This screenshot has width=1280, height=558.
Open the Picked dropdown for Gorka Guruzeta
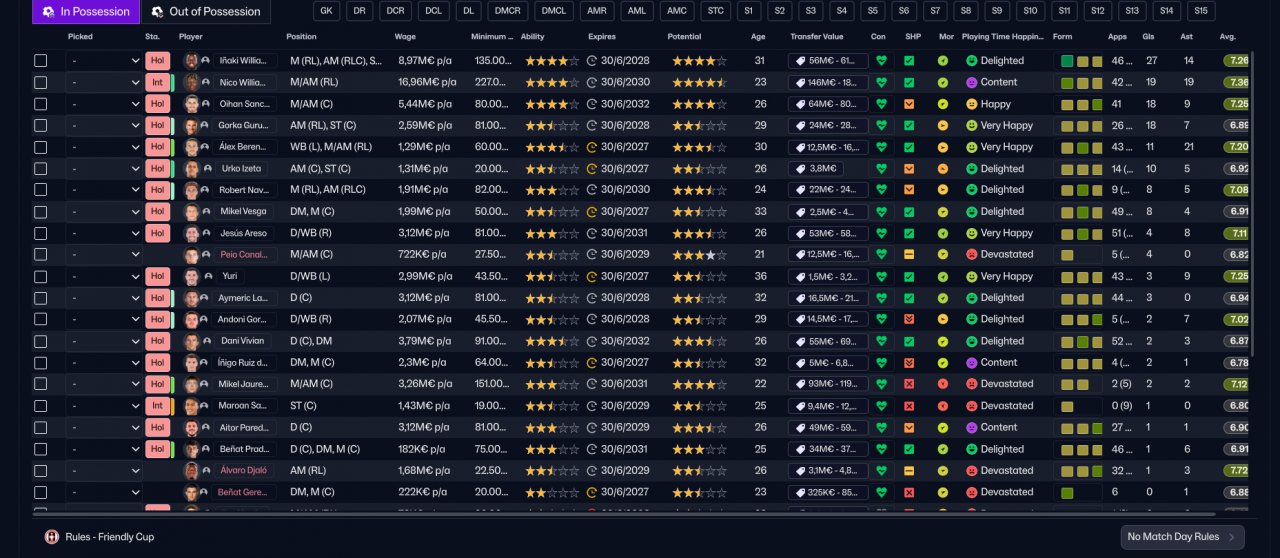pyautogui.click(x=105, y=126)
